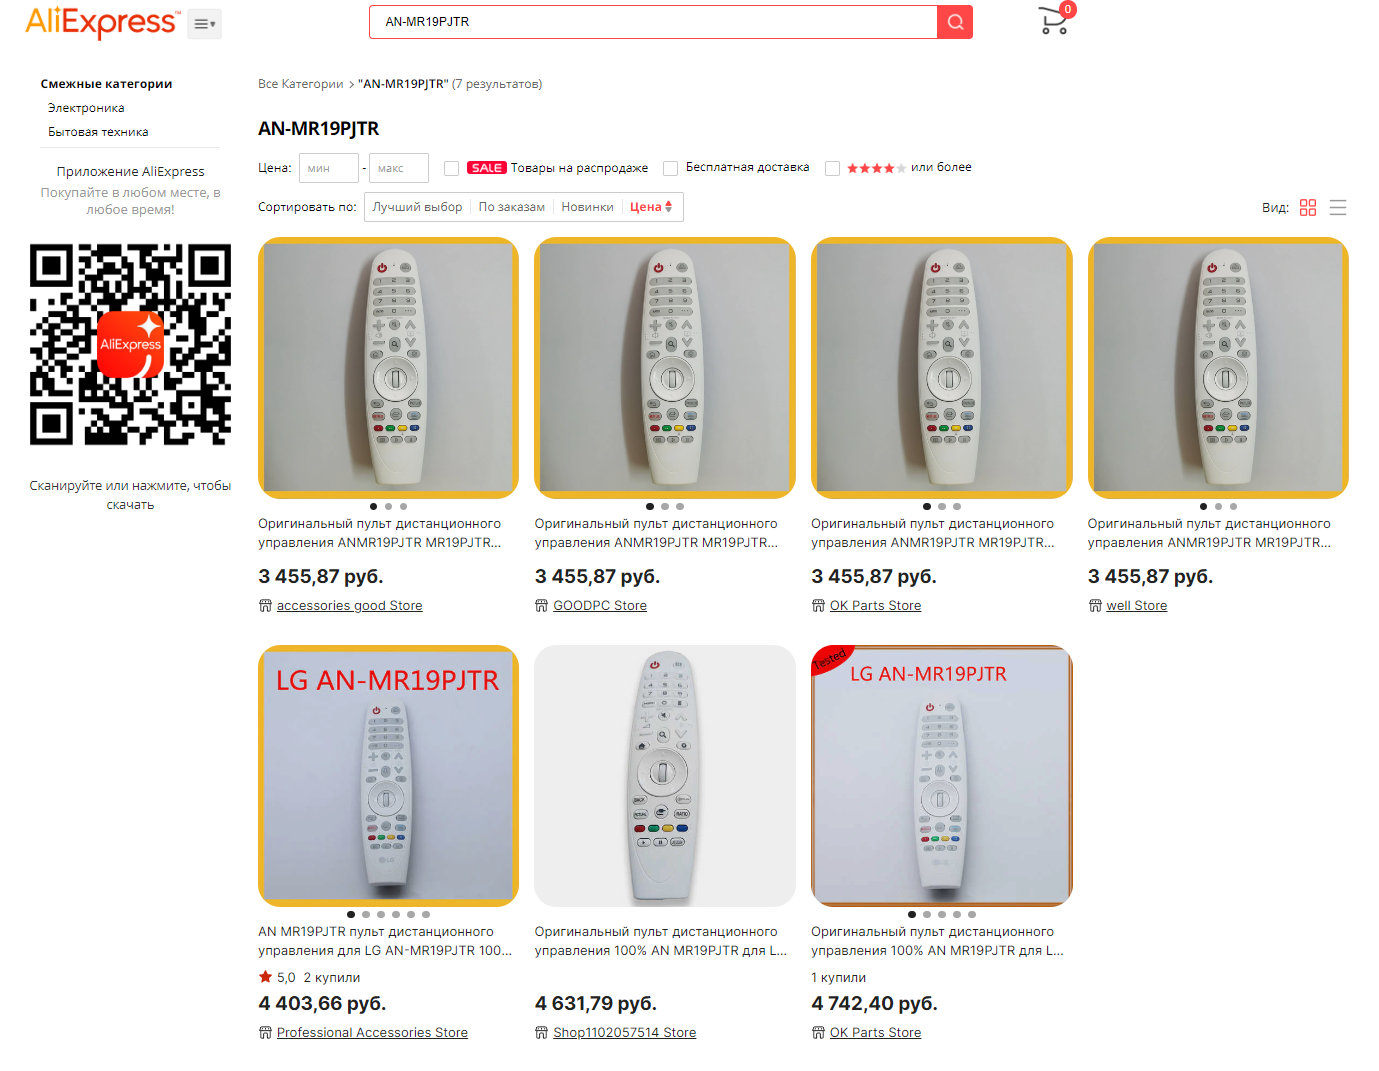Viewport: 1379px width, 1071px height.
Task: Open the accessories good Store link
Action: [349, 606]
